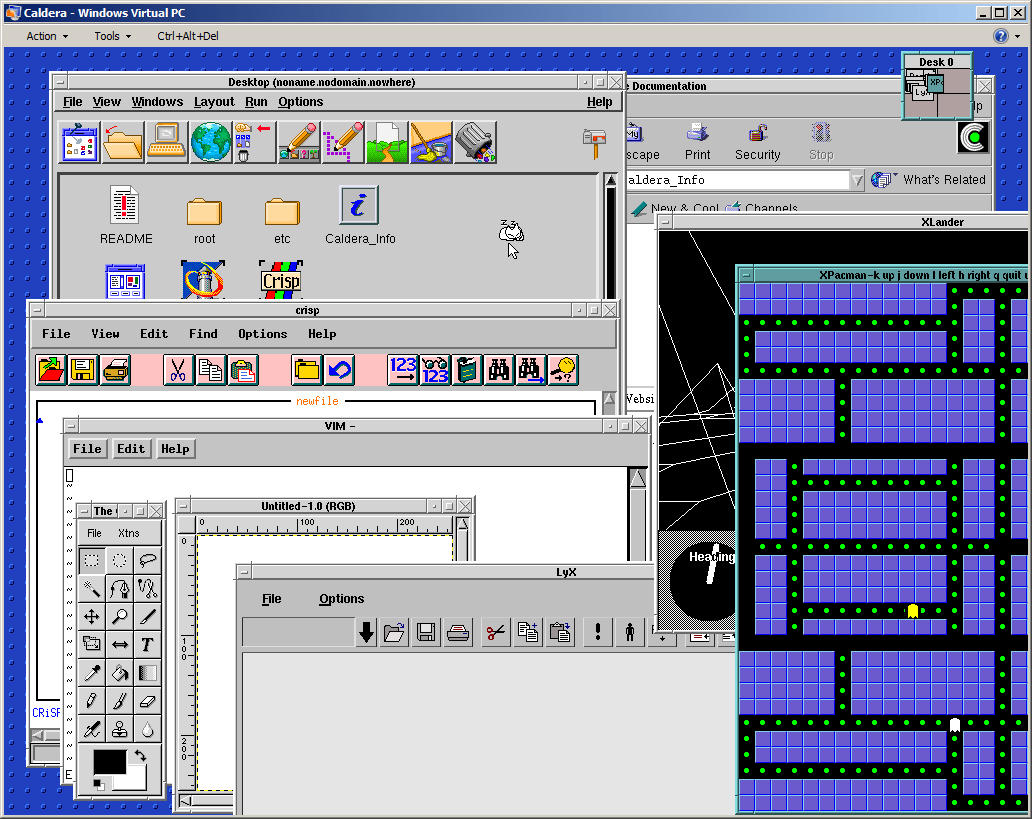Click the floppy save icon in LyX toolbar

pos(426,633)
